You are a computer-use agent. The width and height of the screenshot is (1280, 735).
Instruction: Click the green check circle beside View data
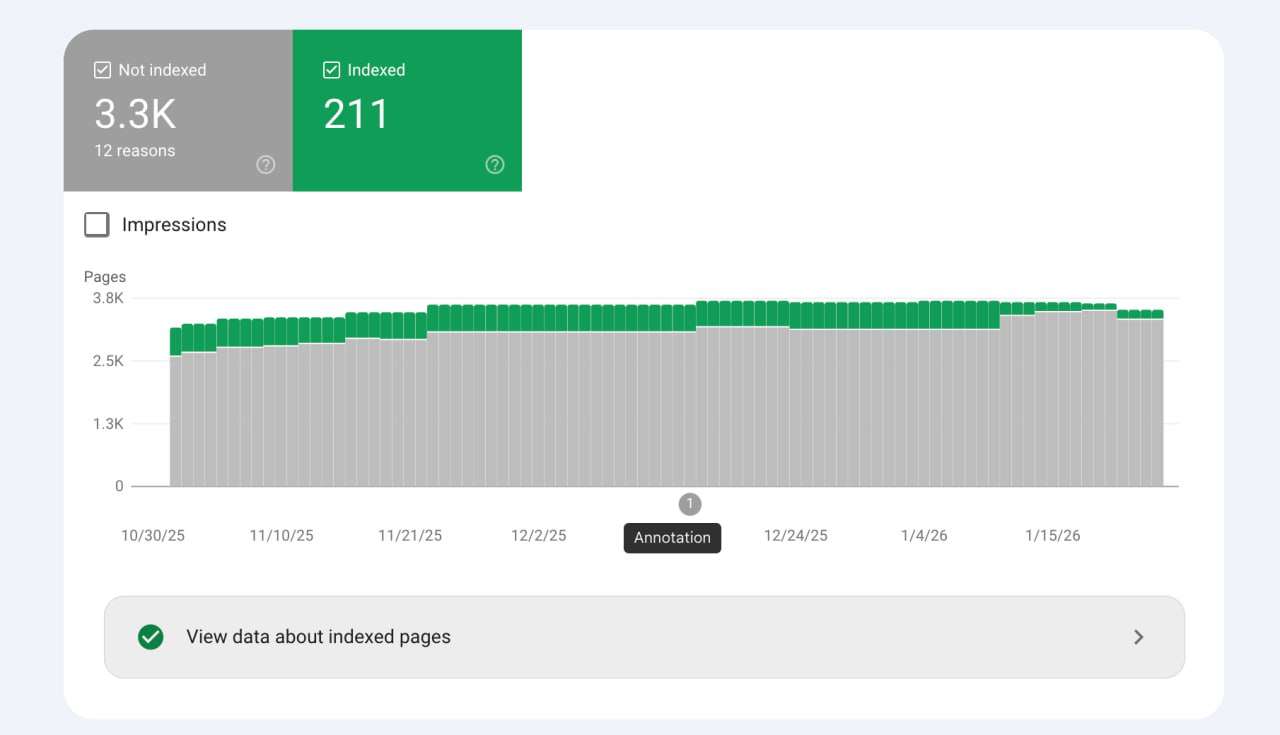coord(150,636)
